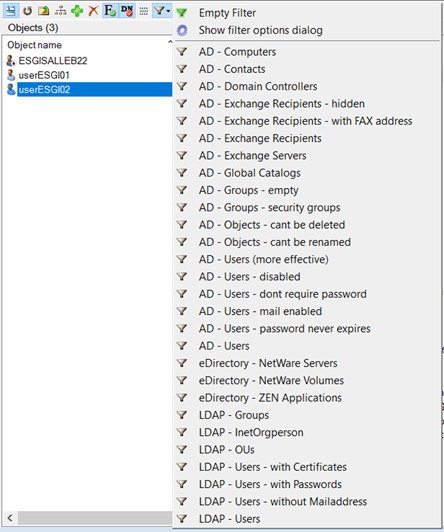Click the hierarchy tree toolbar icon
The height and width of the screenshot is (532, 444).
point(60,11)
